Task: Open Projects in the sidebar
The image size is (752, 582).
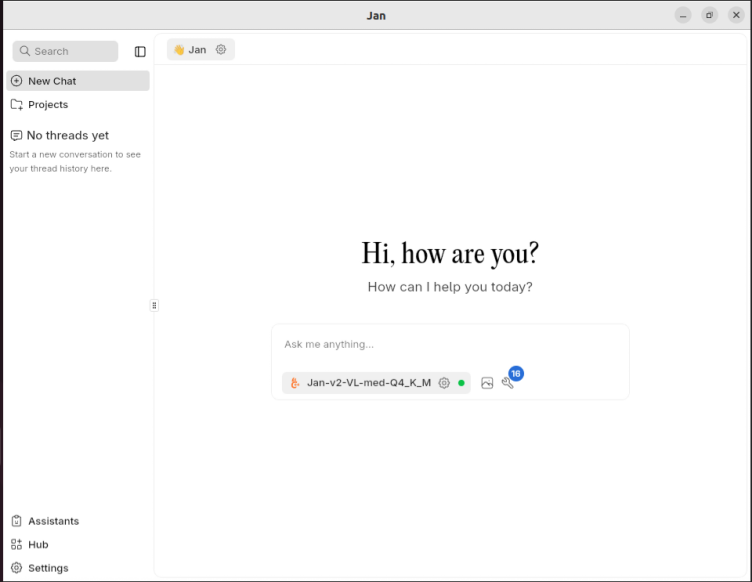Action: (x=78, y=105)
